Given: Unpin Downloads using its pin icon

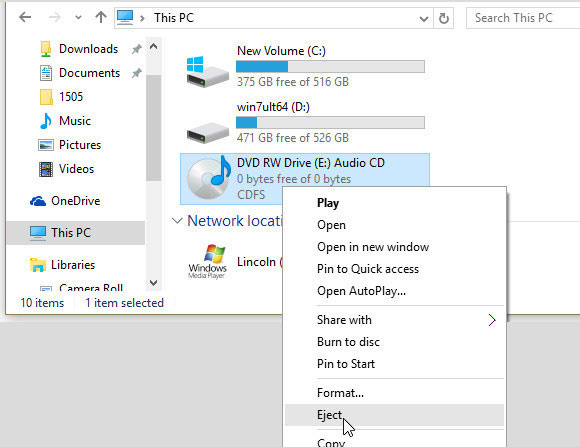Looking at the screenshot, I should [136, 49].
